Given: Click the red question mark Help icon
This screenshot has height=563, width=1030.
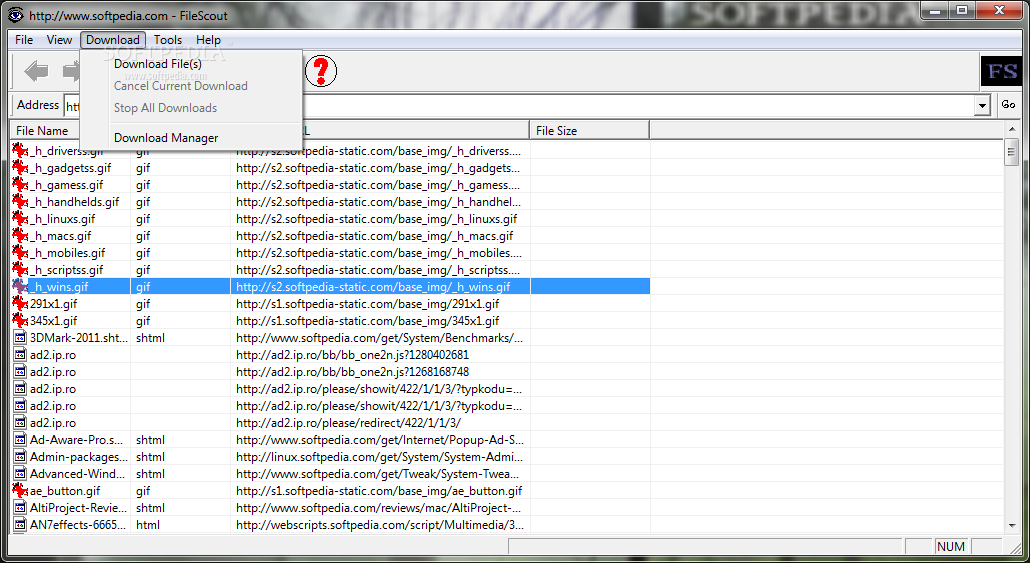Looking at the screenshot, I should click(x=321, y=71).
